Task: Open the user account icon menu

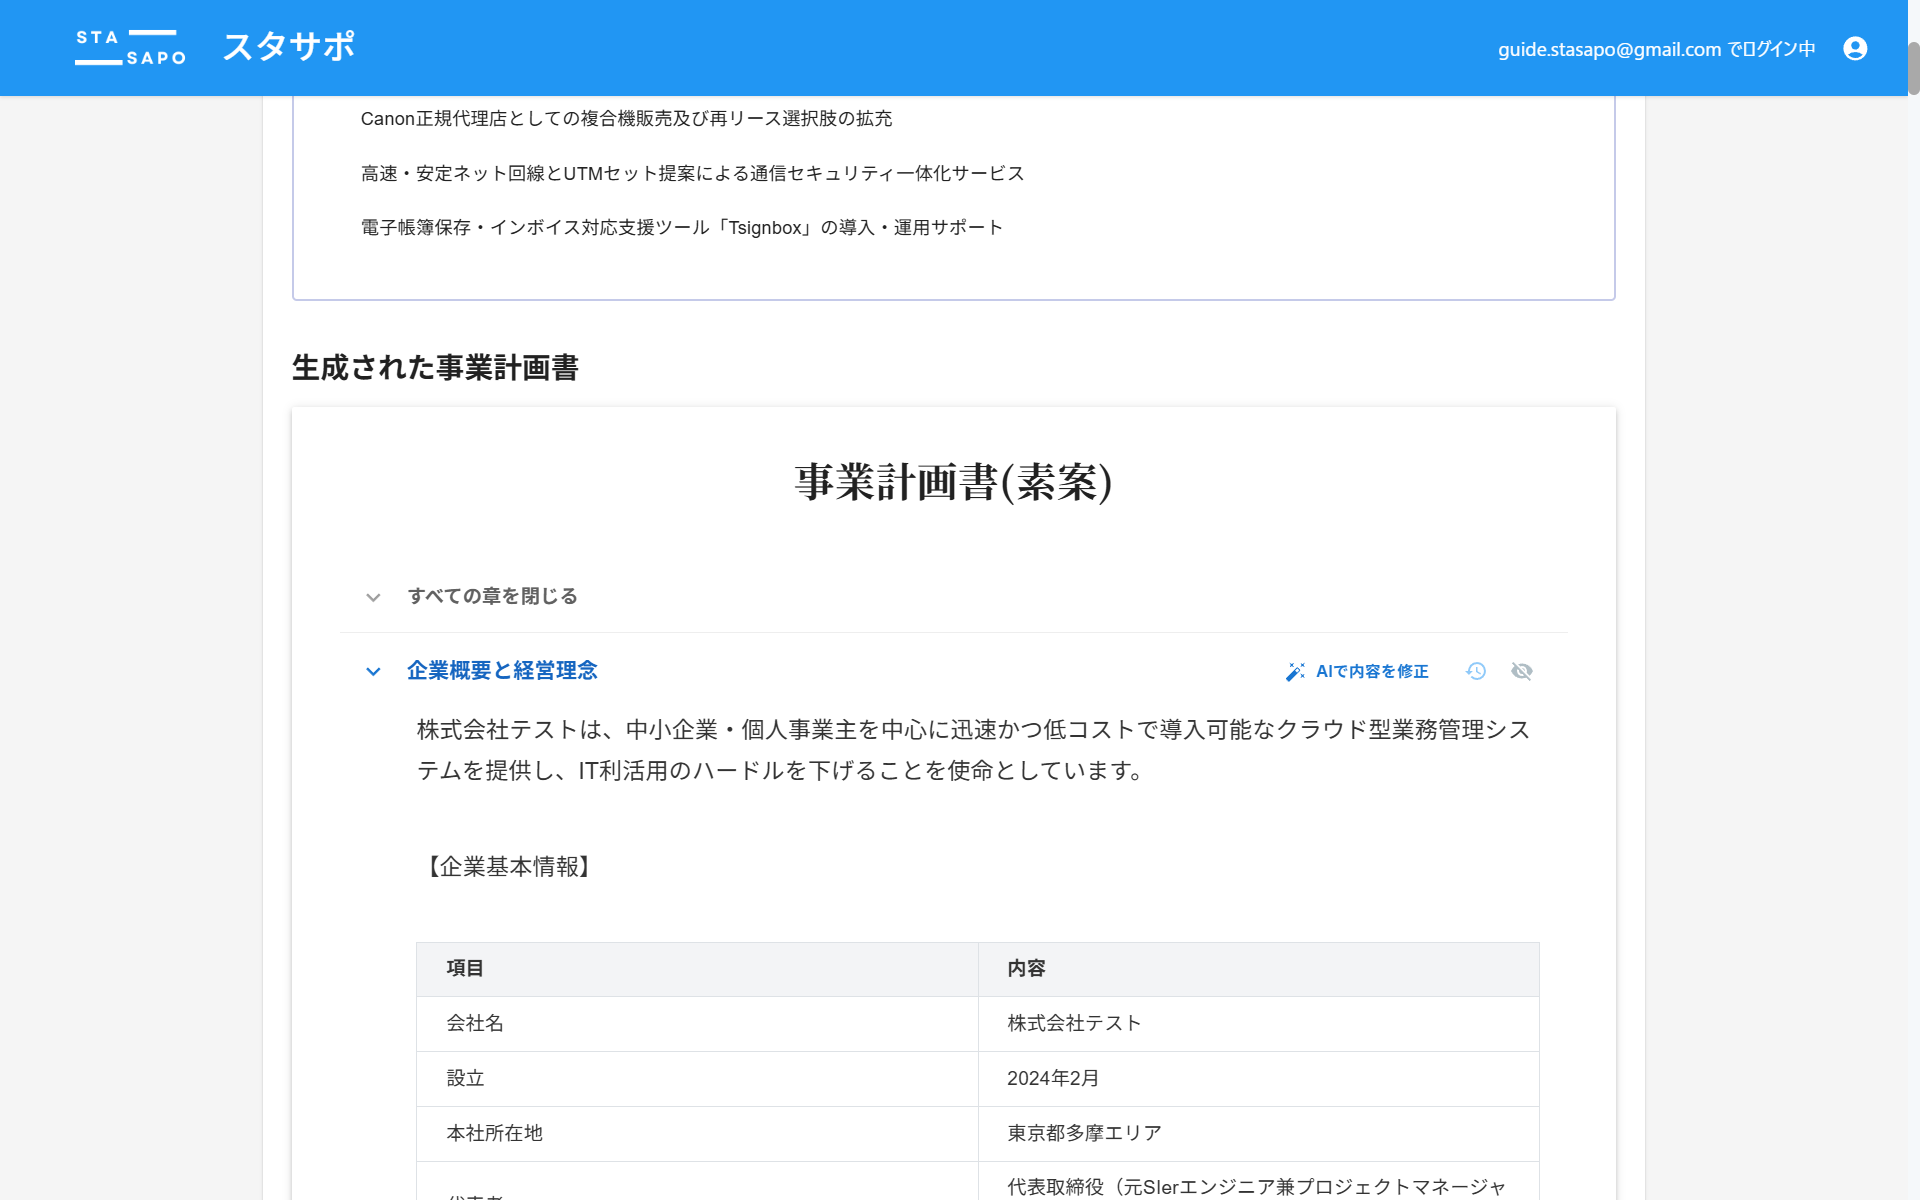Action: coord(1855,48)
